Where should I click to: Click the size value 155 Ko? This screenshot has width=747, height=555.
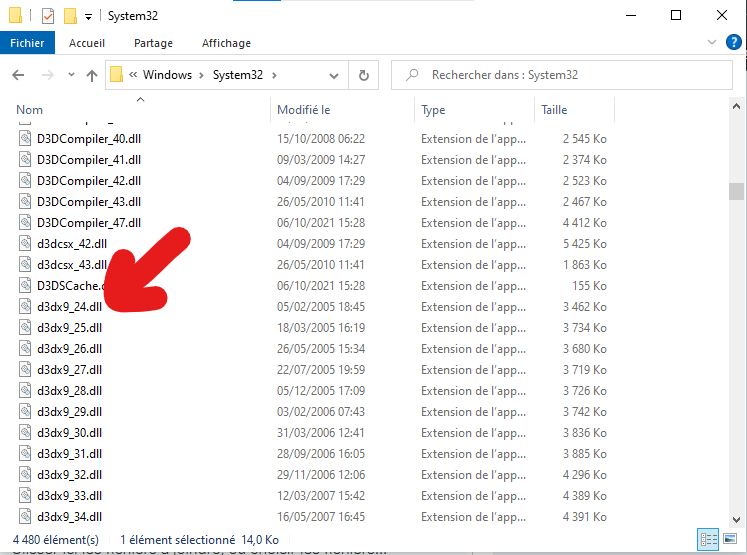(x=589, y=286)
